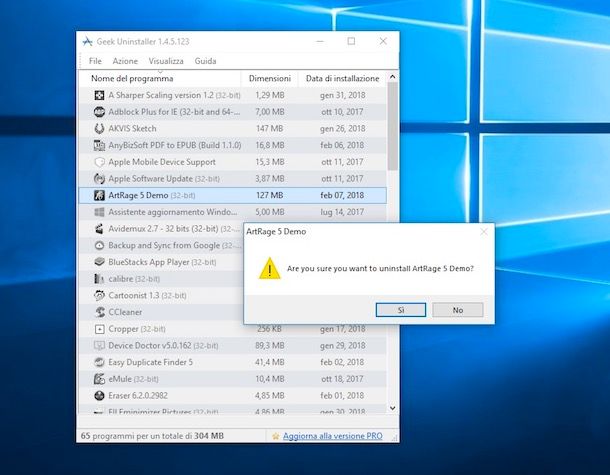This screenshot has height=475, width=610.
Task: Click the status bar program total text
Action: [152, 436]
